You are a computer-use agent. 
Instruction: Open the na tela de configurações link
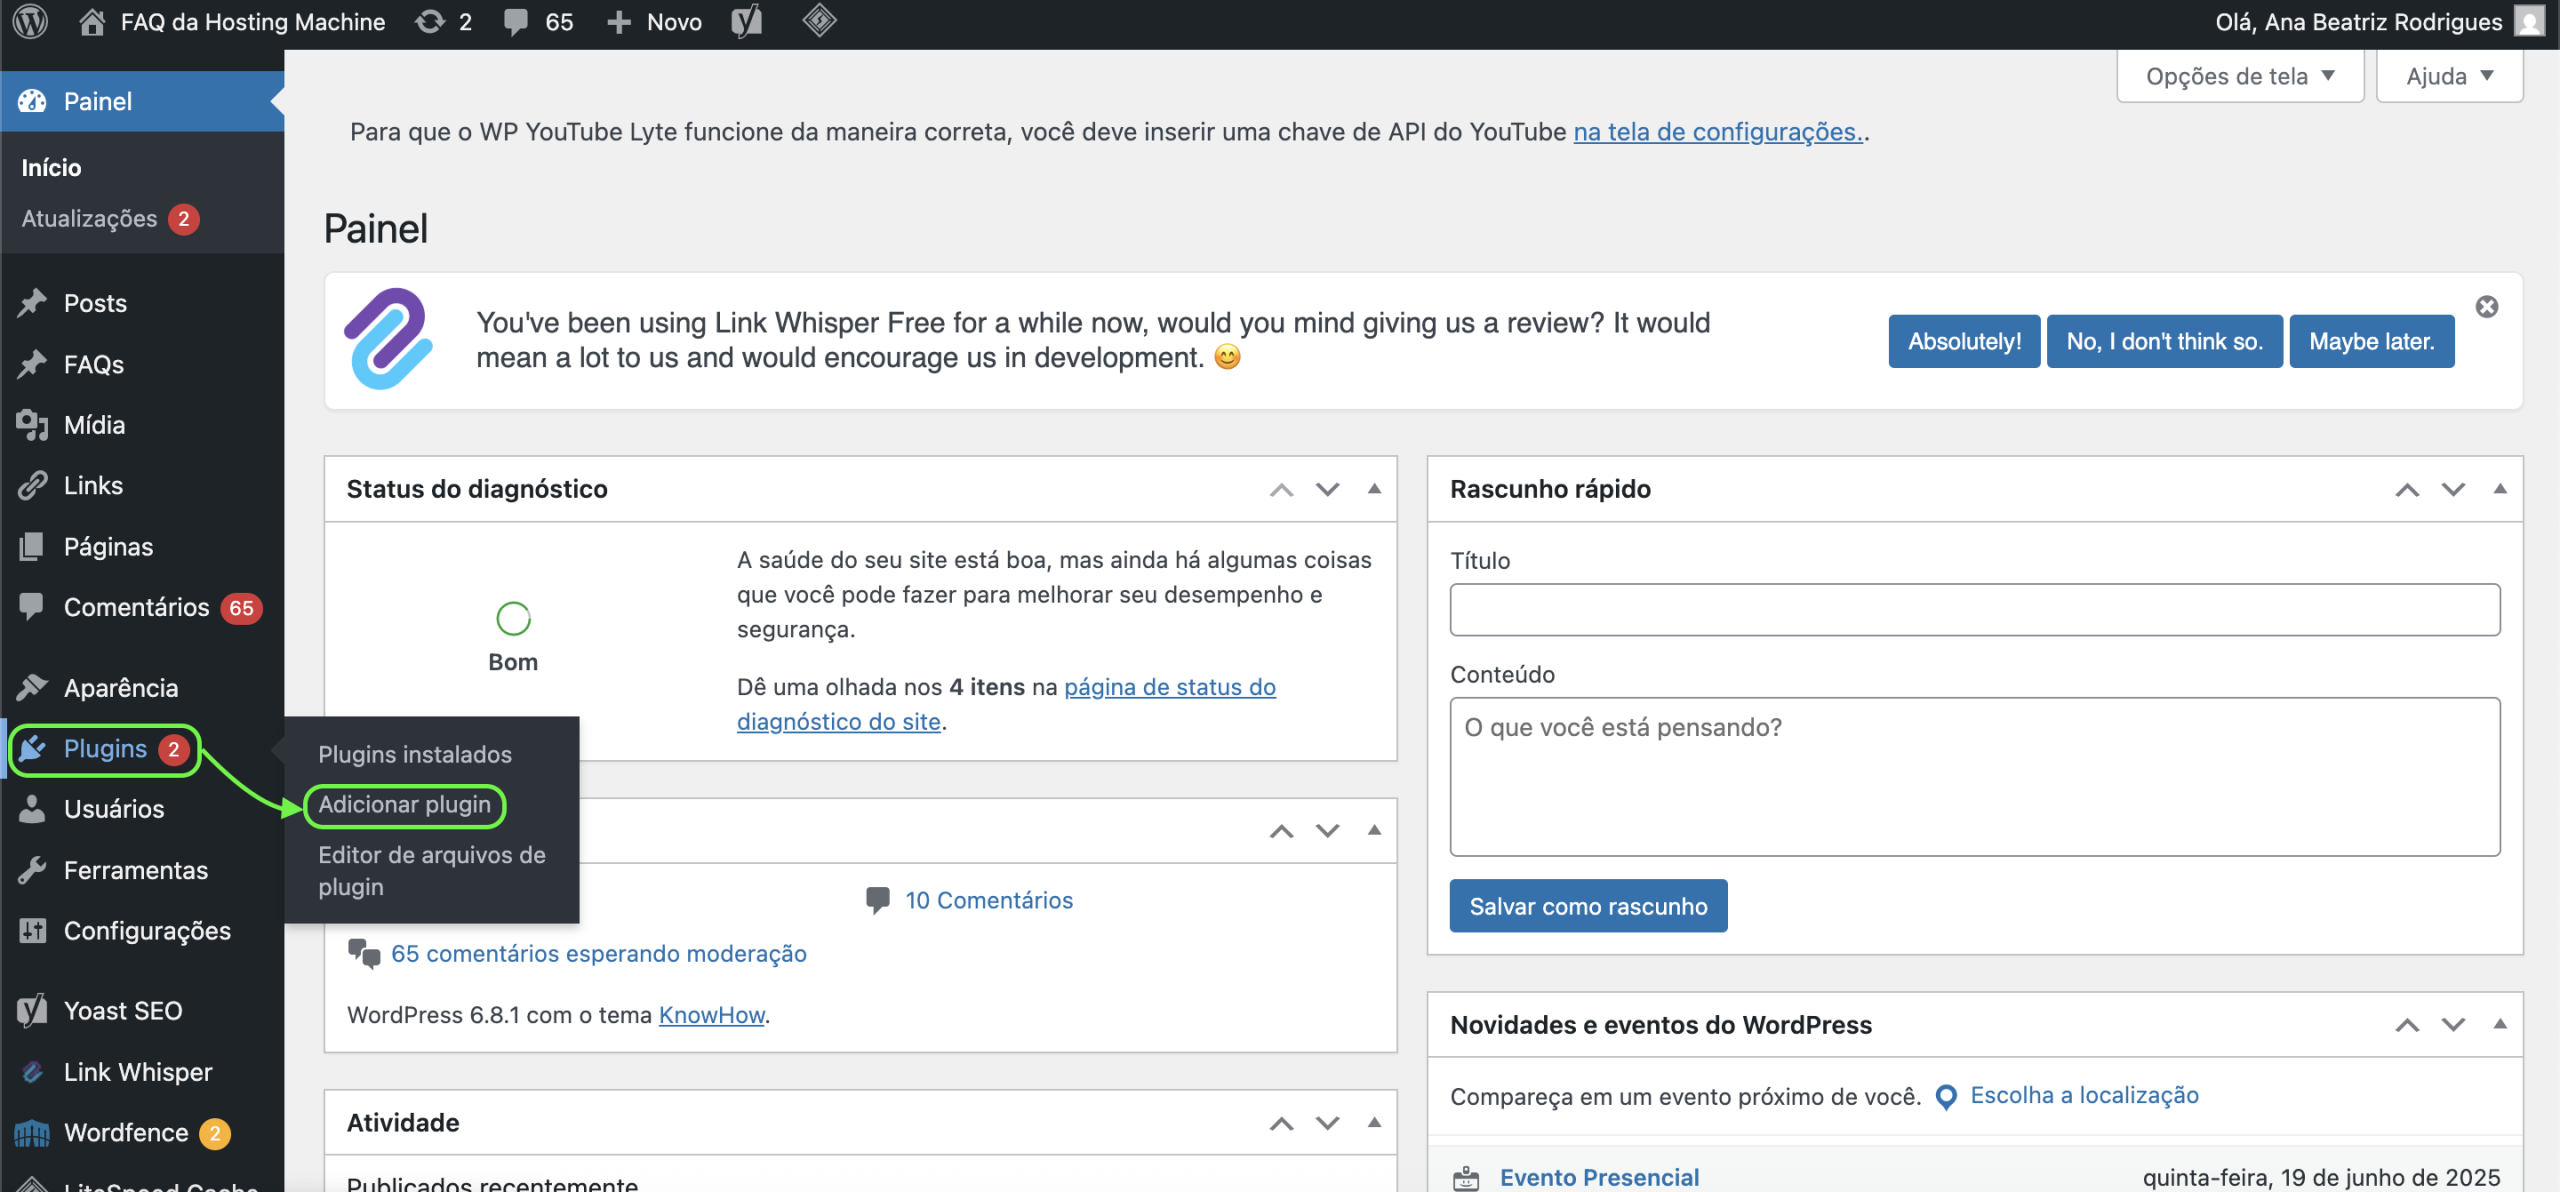pos(1718,132)
